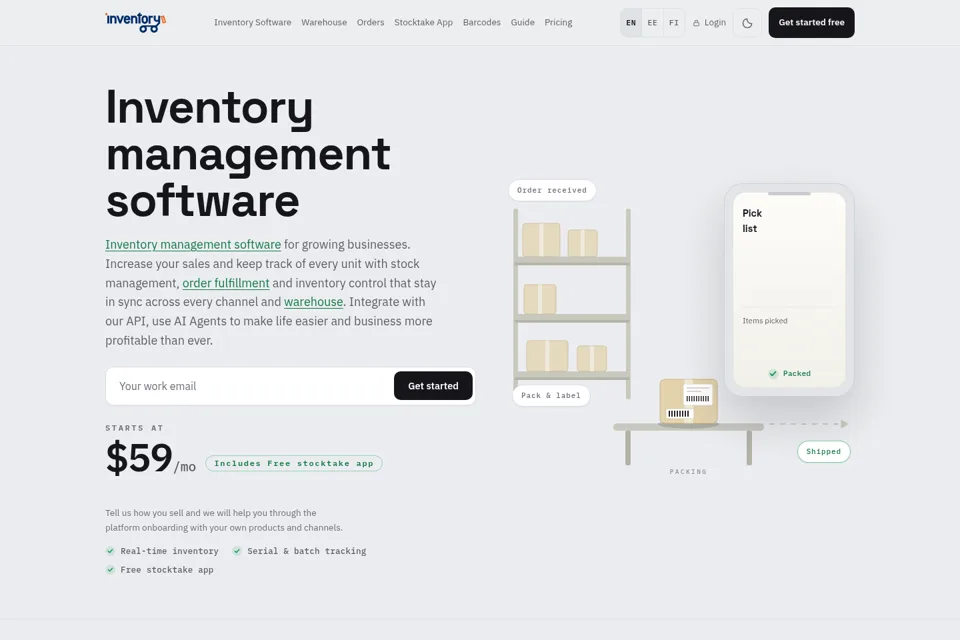Follow the Inventory management software link

tap(193, 244)
